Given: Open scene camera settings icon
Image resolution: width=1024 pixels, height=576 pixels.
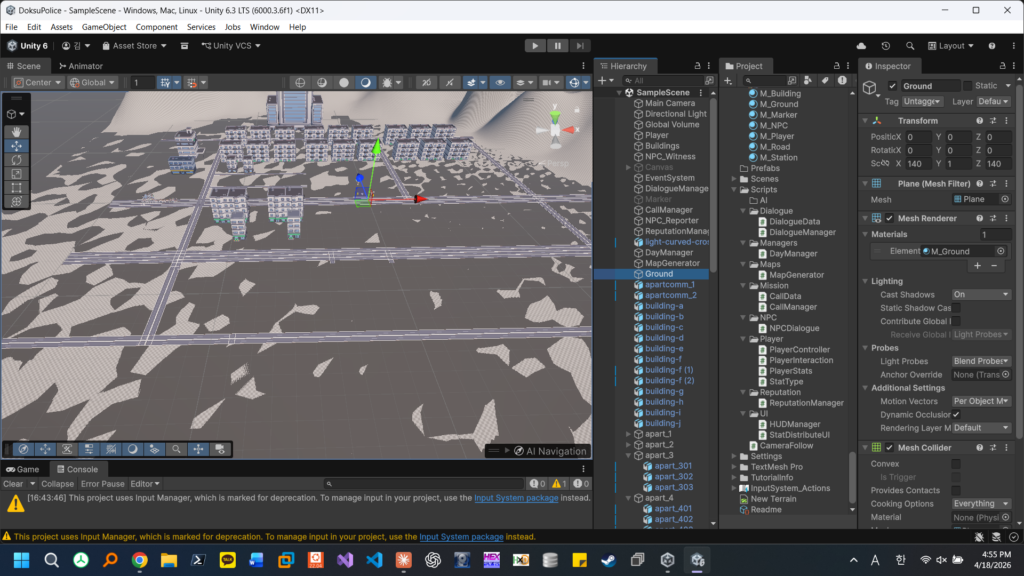Looking at the screenshot, I should [551, 82].
